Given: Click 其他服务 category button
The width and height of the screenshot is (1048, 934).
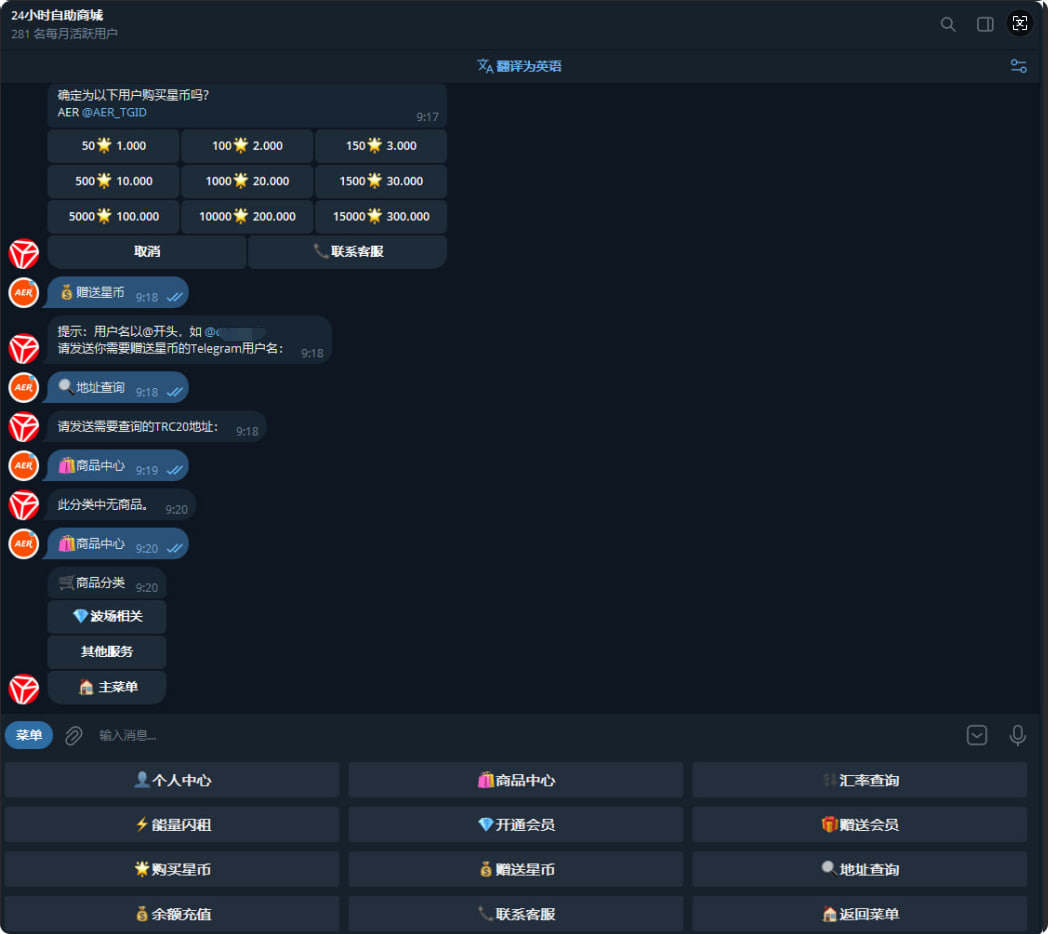Looking at the screenshot, I should [x=107, y=652].
